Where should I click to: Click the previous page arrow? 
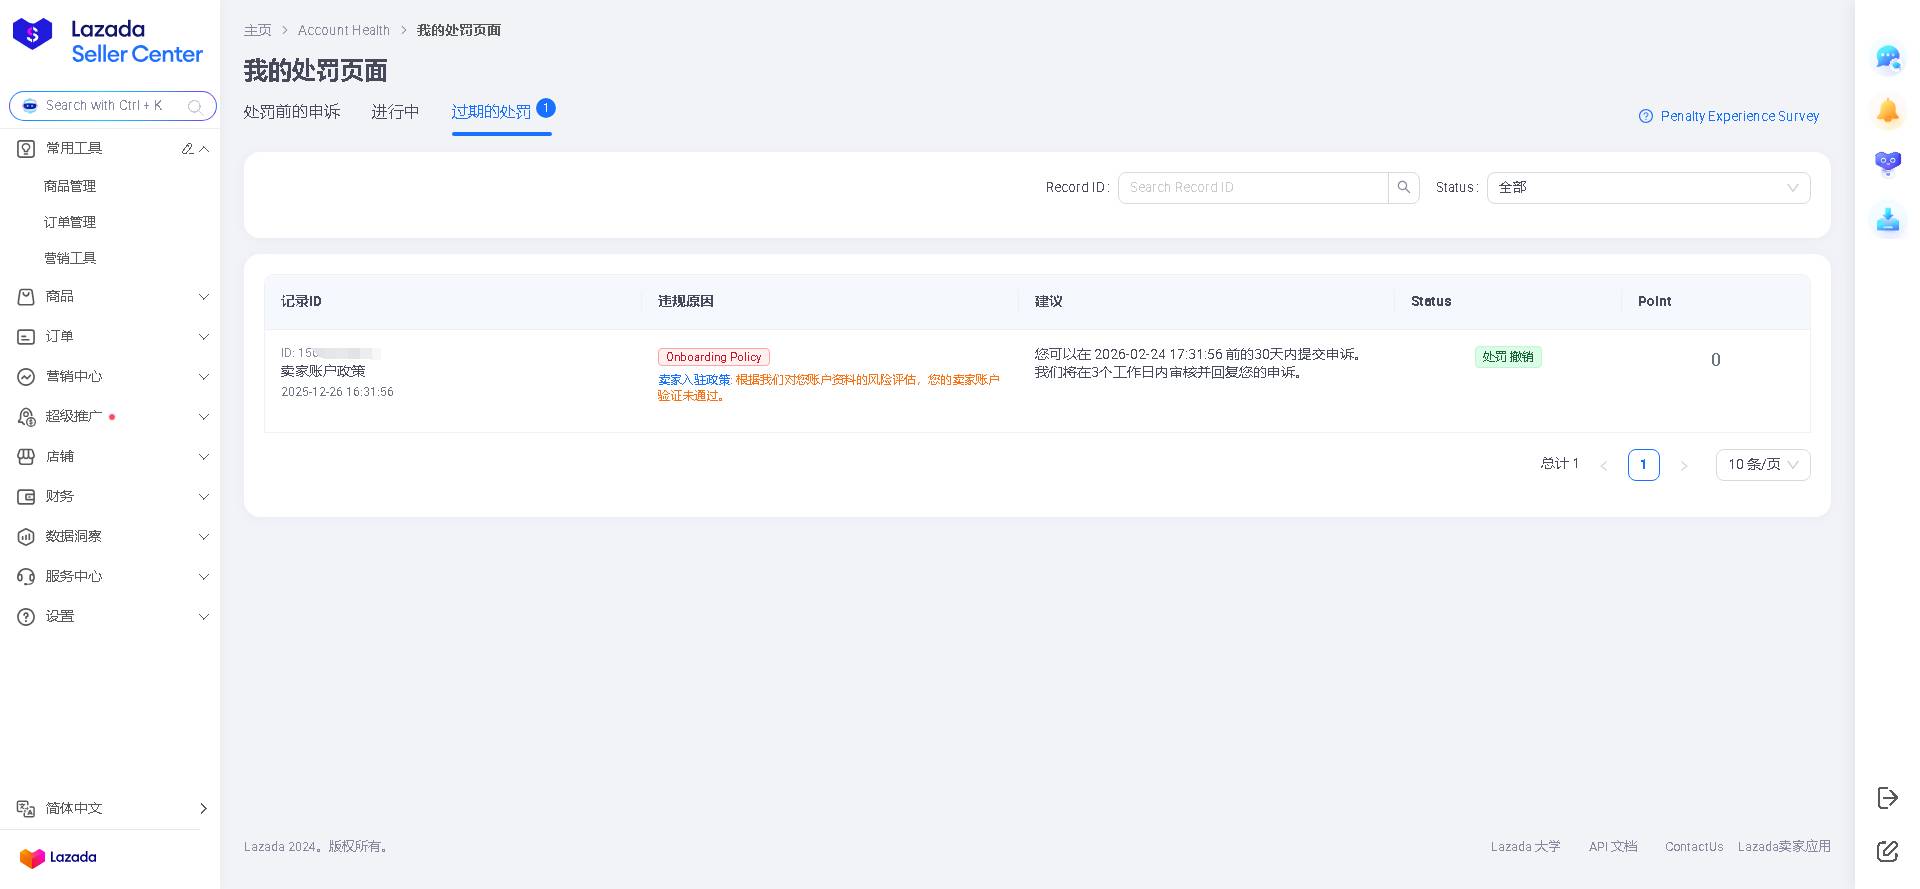[1604, 465]
